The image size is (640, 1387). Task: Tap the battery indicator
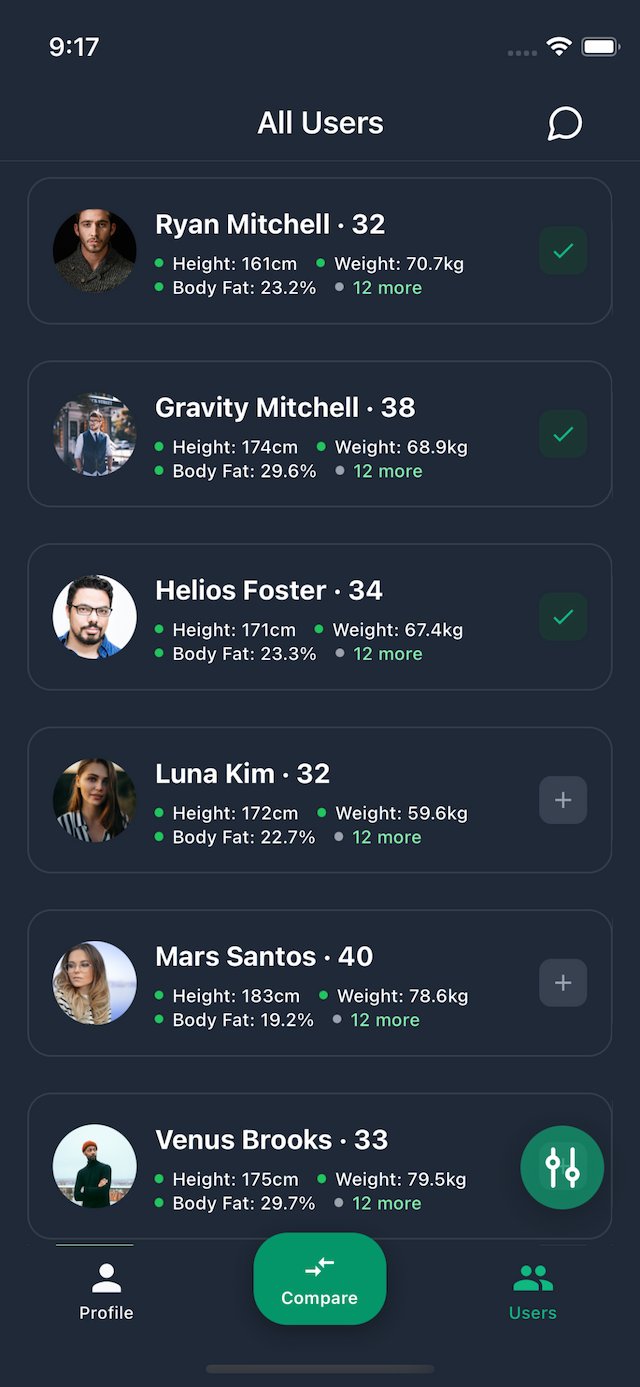click(600, 45)
